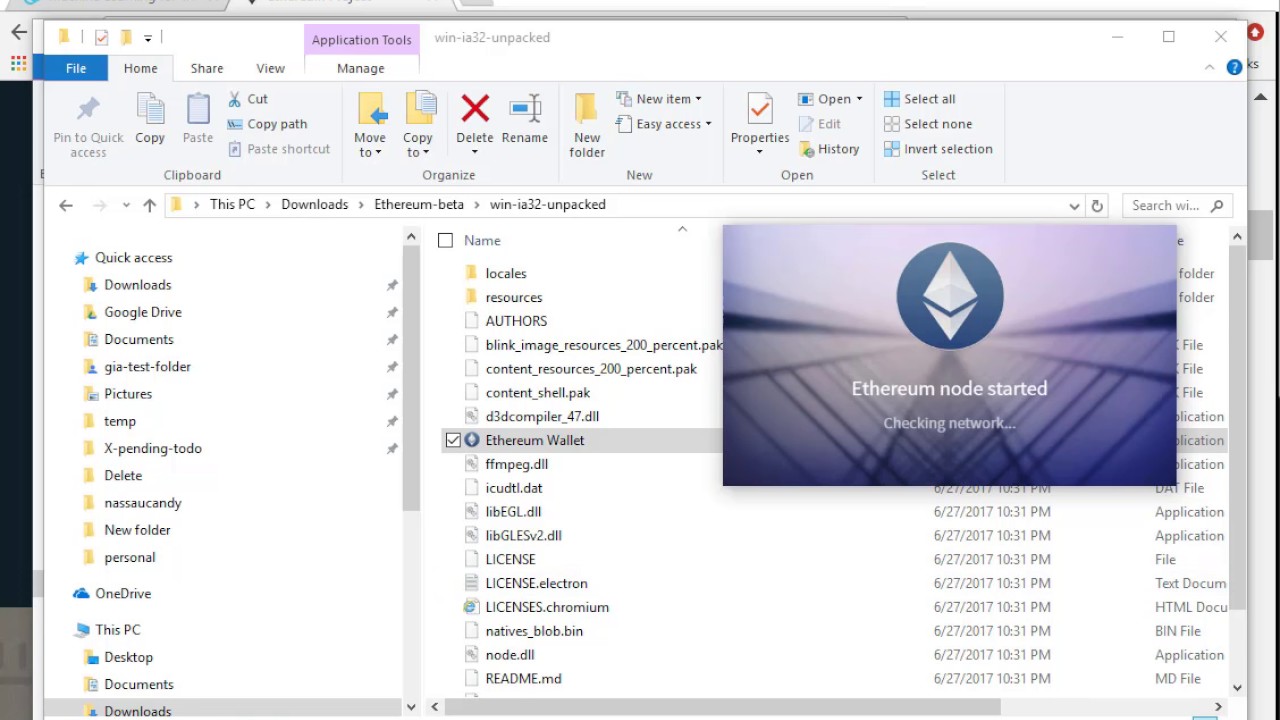Go back with the Back arrow
Viewport: 1280px width, 720px height.
coord(66,205)
